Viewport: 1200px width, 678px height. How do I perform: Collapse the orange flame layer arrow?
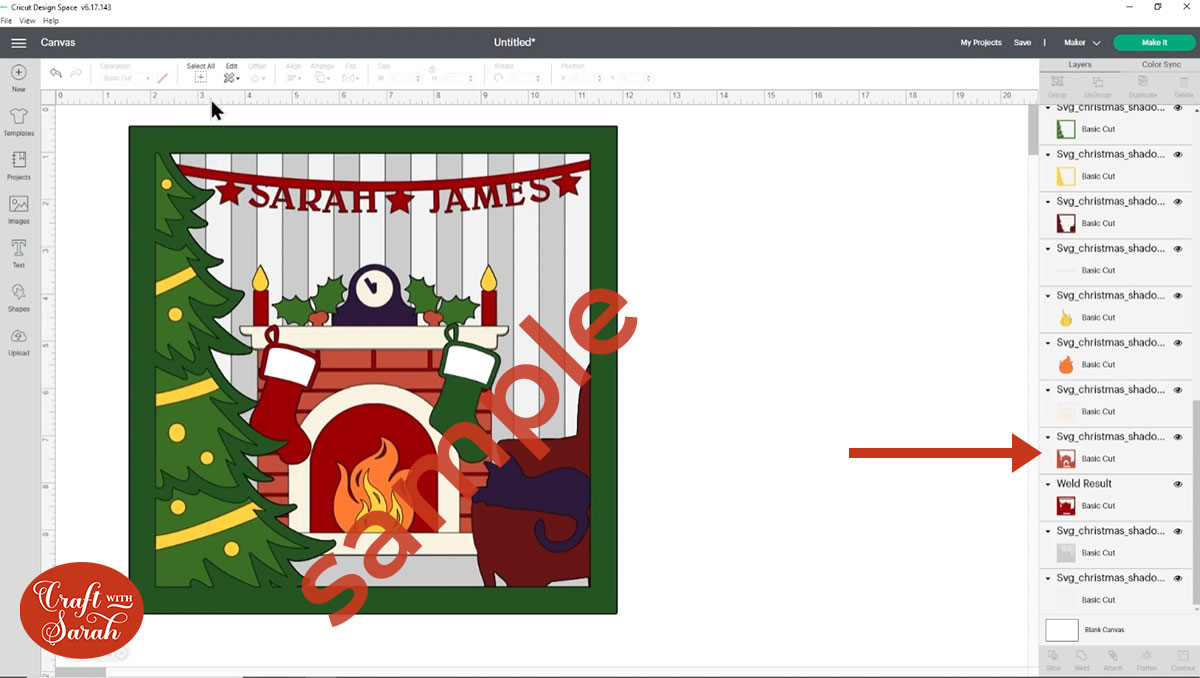1048,343
